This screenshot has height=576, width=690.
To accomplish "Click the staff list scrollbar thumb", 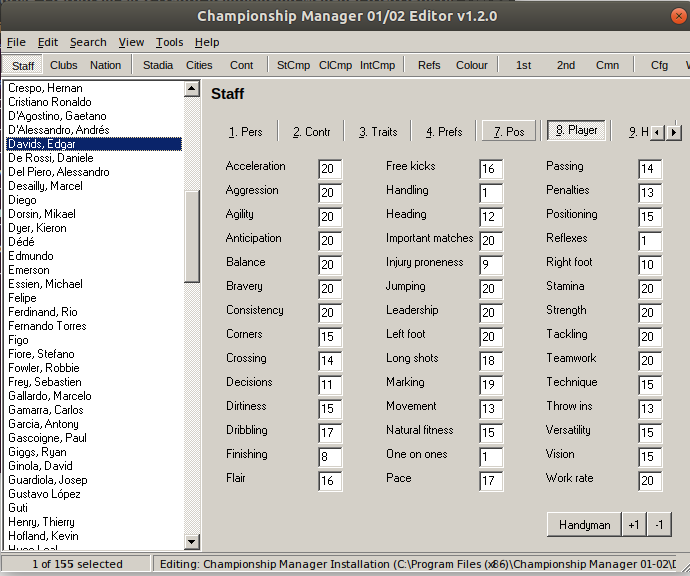I will click(x=191, y=236).
